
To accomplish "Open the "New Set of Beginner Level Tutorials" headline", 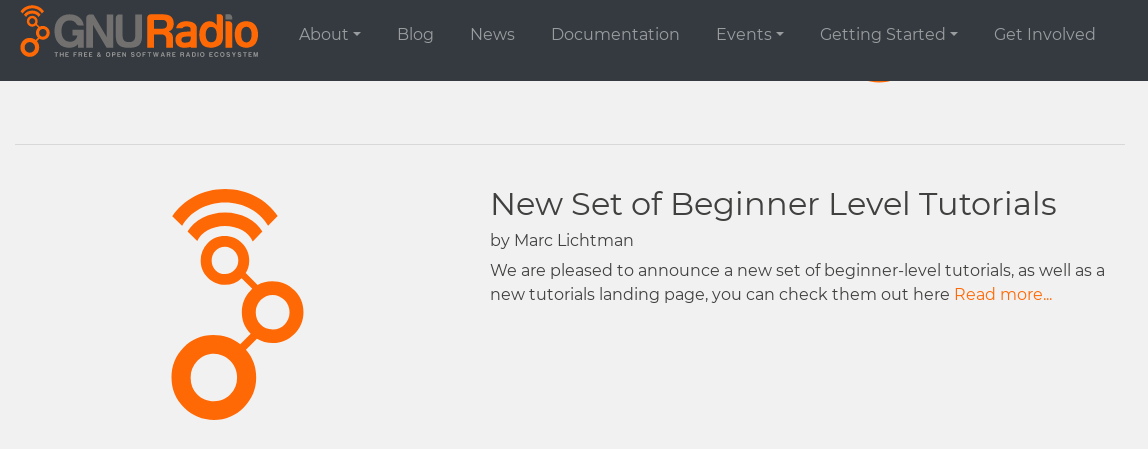I will 772,204.
